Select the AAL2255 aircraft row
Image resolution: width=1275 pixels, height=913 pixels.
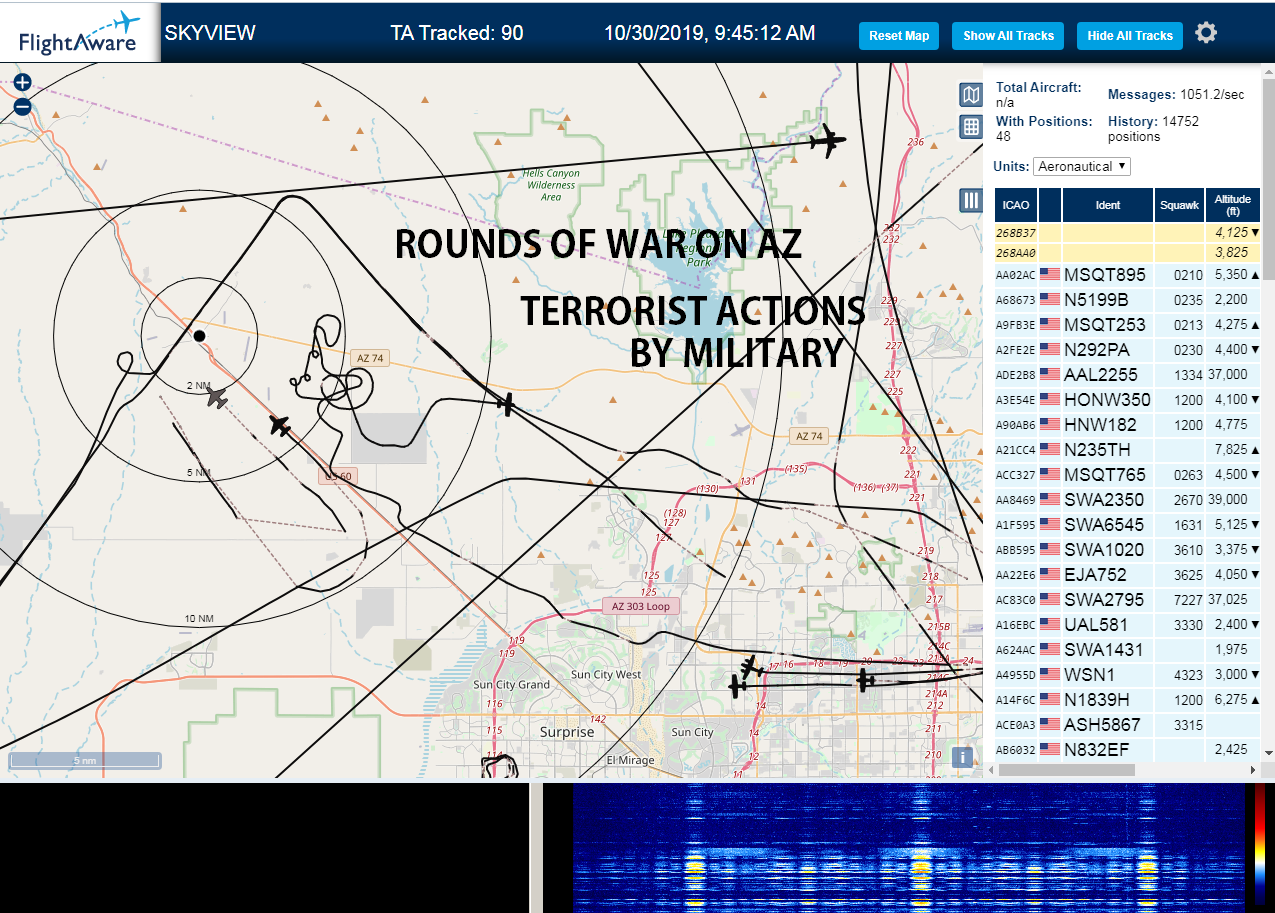1128,375
